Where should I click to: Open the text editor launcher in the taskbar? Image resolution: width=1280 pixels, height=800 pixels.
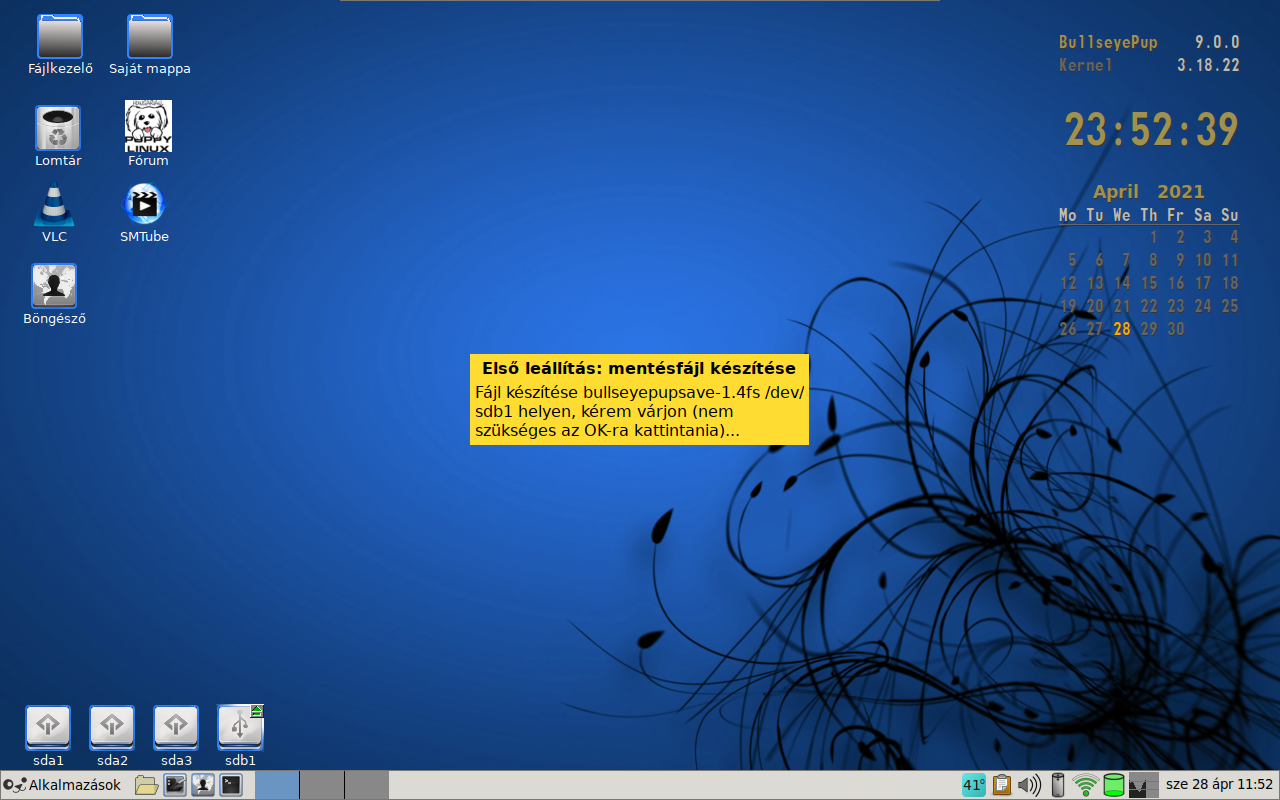(175, 785)
